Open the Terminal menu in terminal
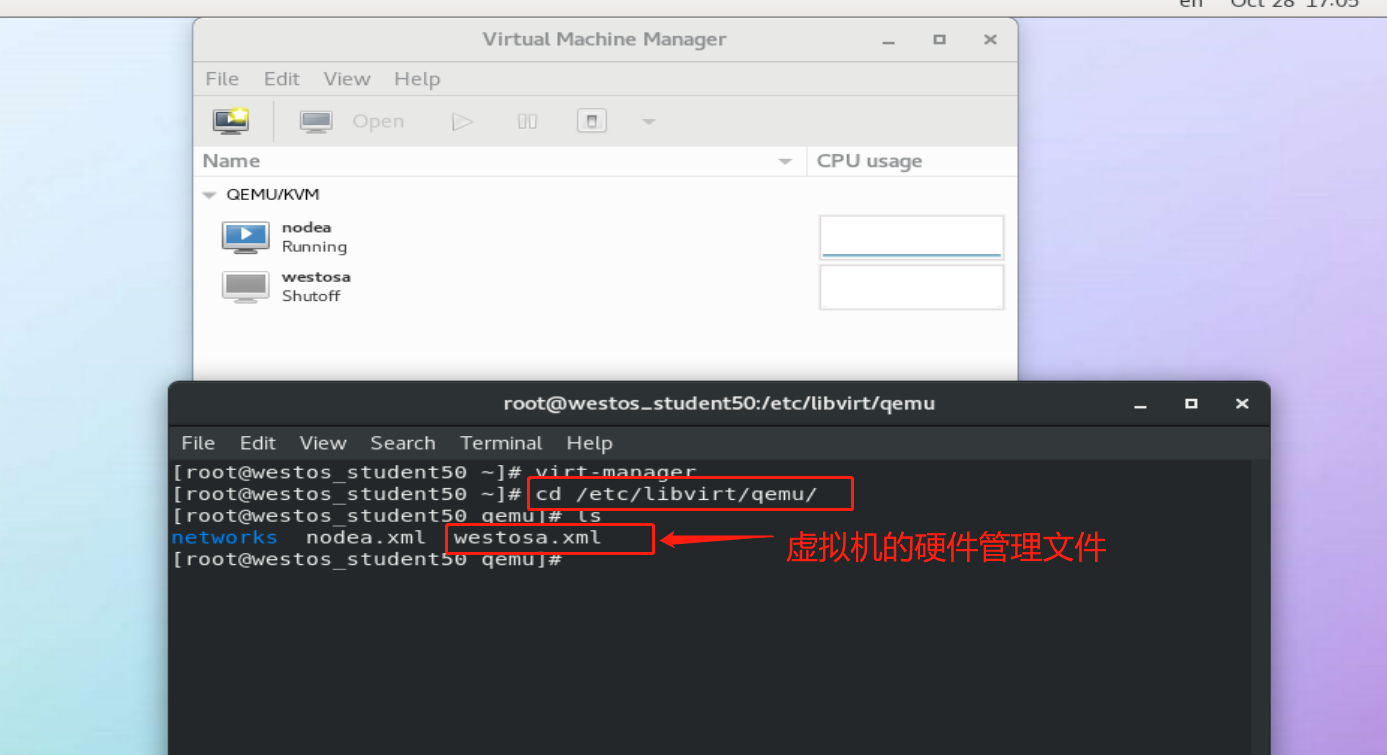Screen dimensions: 1387x755 [x=501, y=443]
